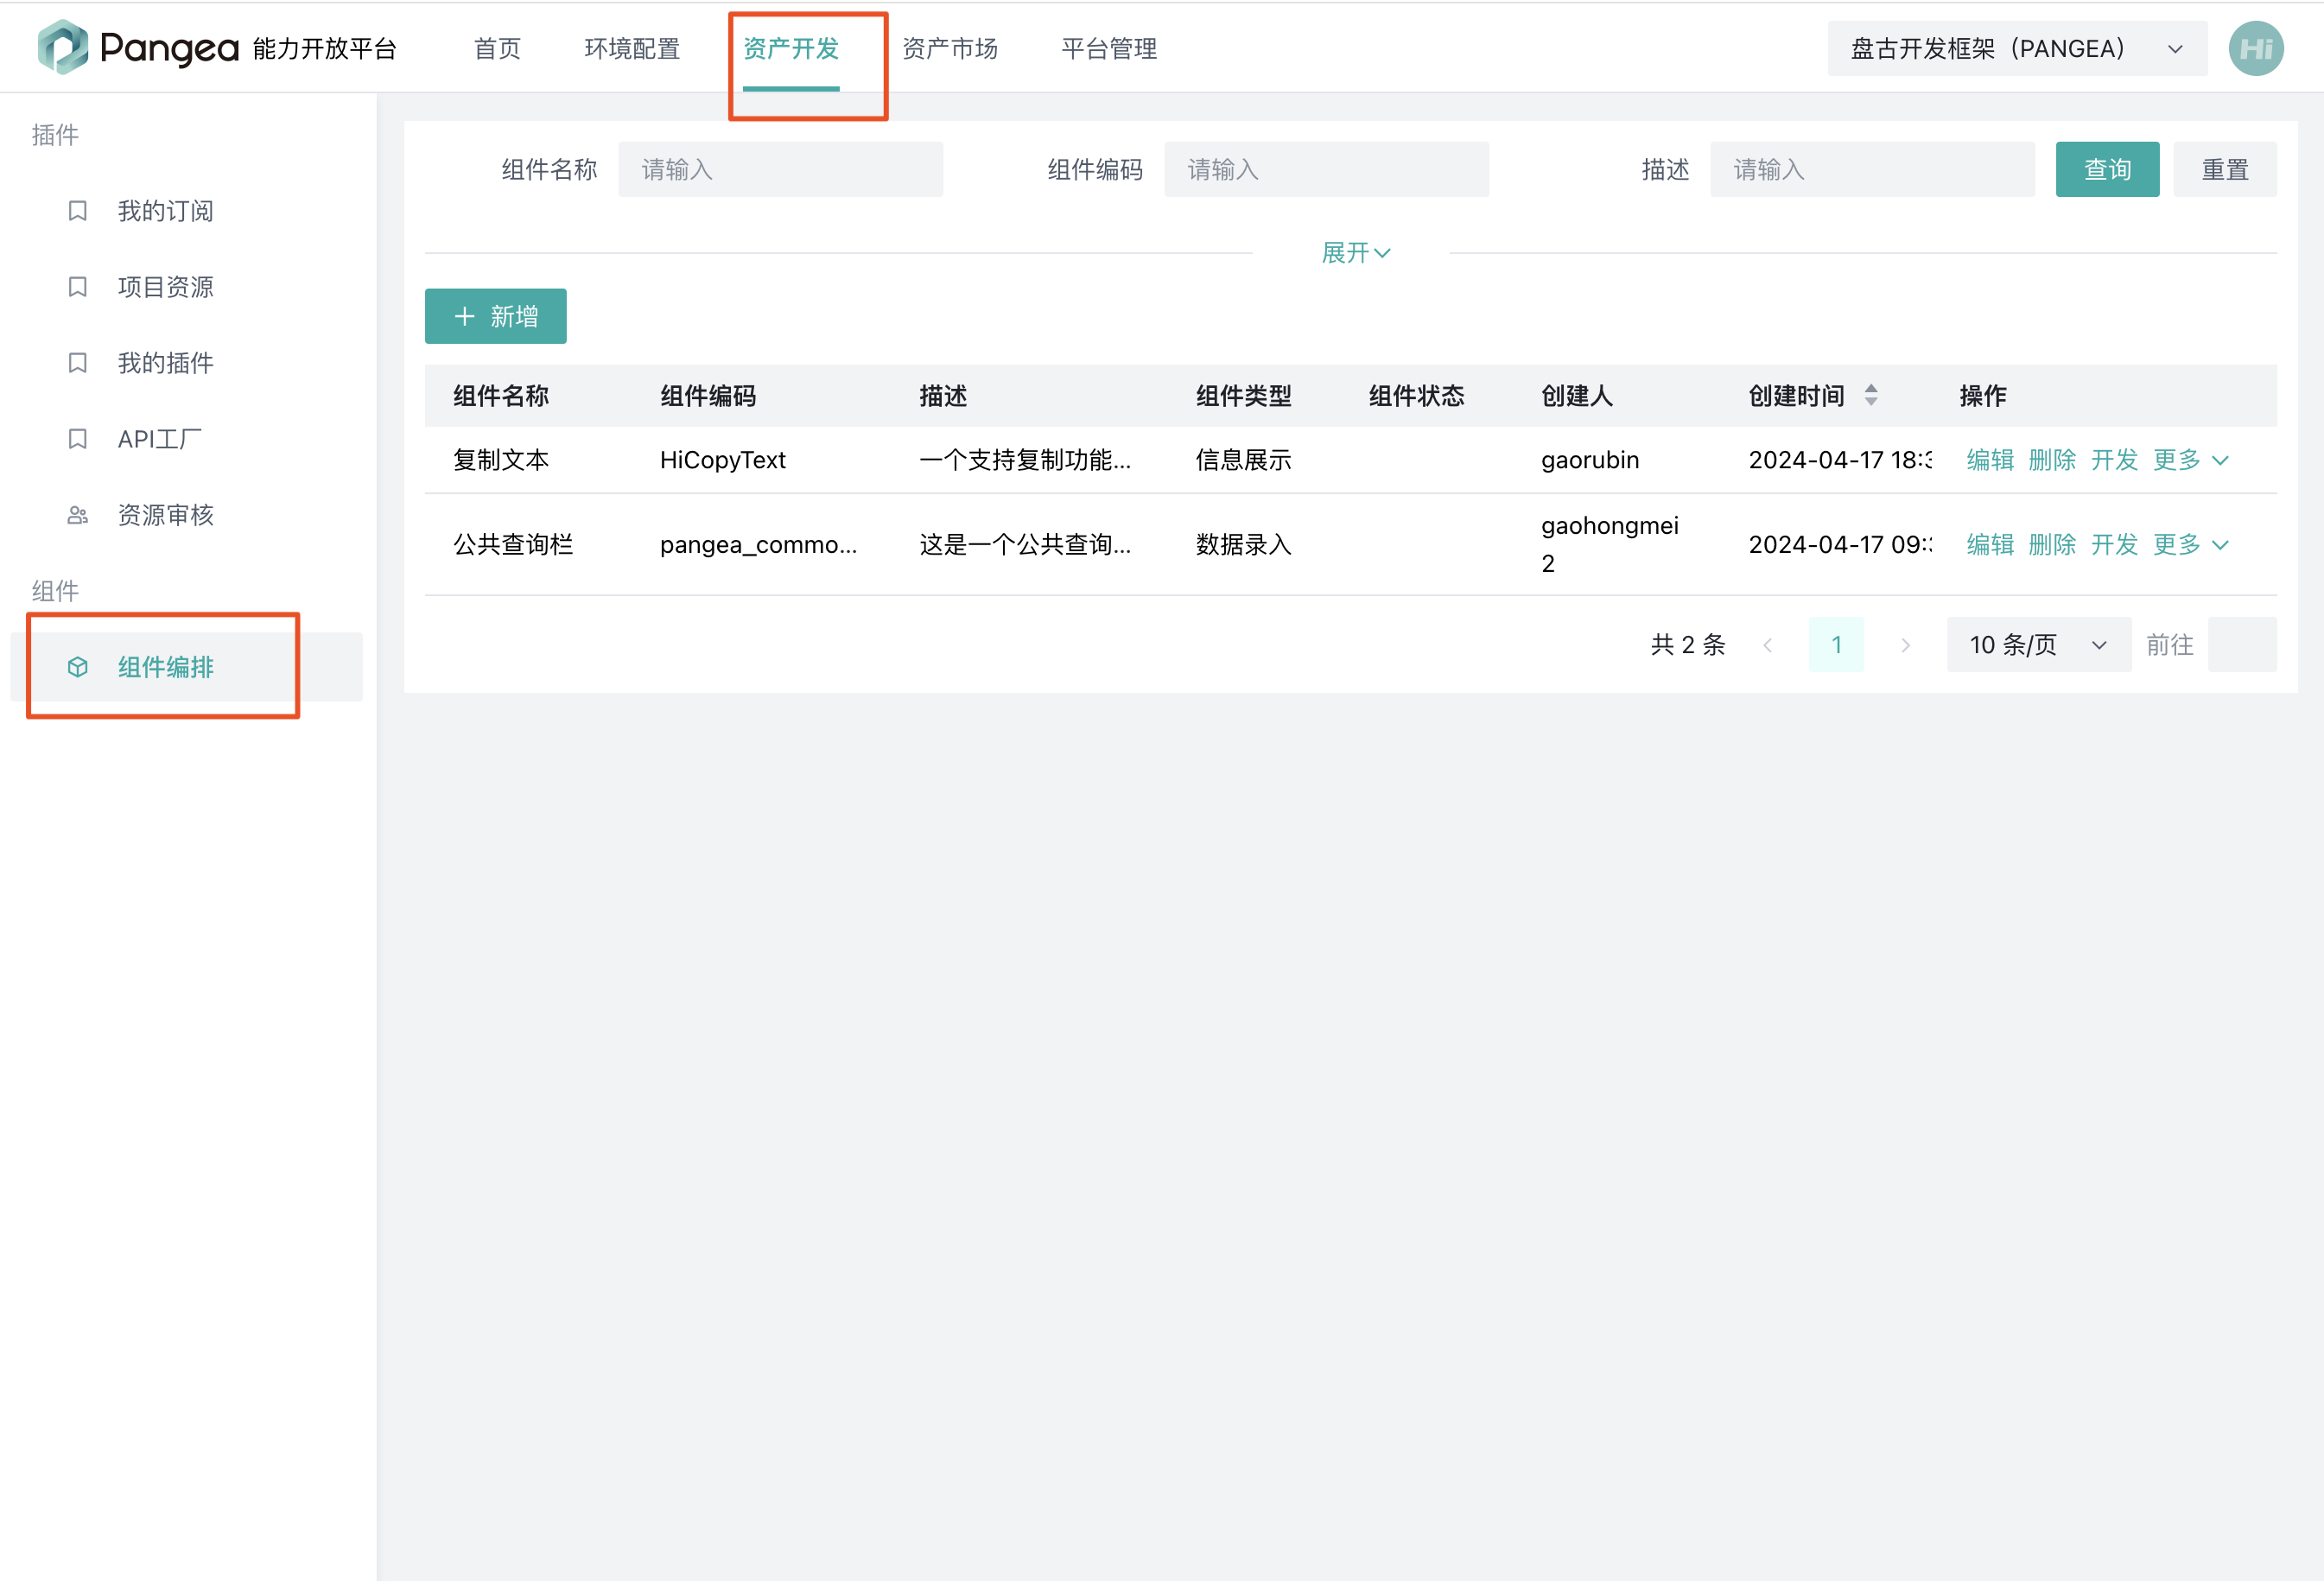Viewport: 2324px width, 1581px height.
Task: Open the 资产市场 tab
Action: [950, 48]
